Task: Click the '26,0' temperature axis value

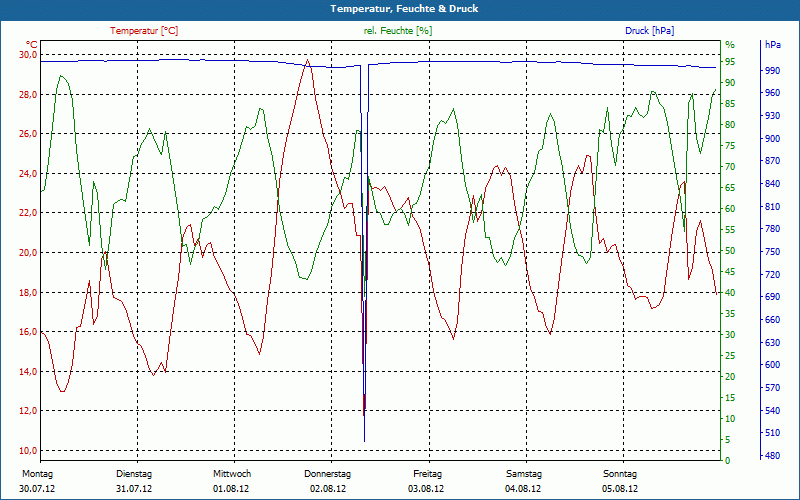Action: click(28, 134)
